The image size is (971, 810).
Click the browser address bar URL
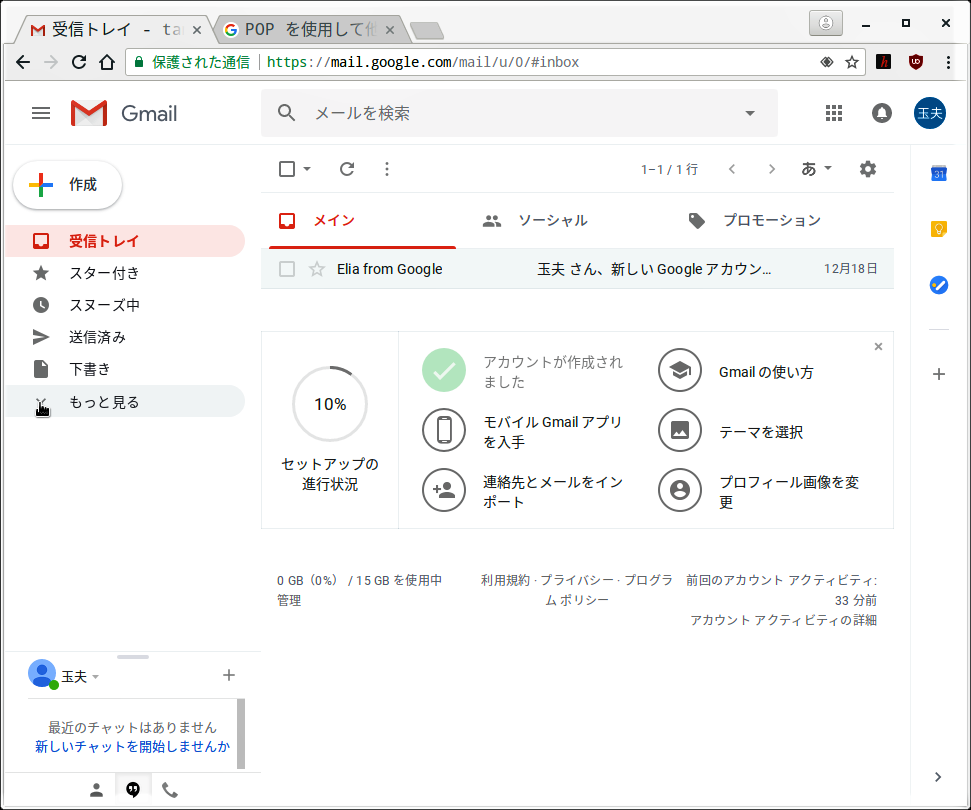point(424,62)
